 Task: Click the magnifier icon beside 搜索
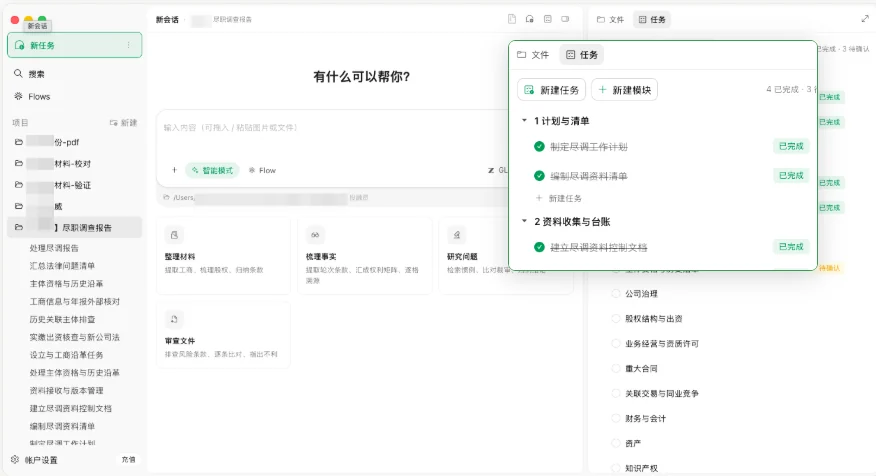[18, 73]
